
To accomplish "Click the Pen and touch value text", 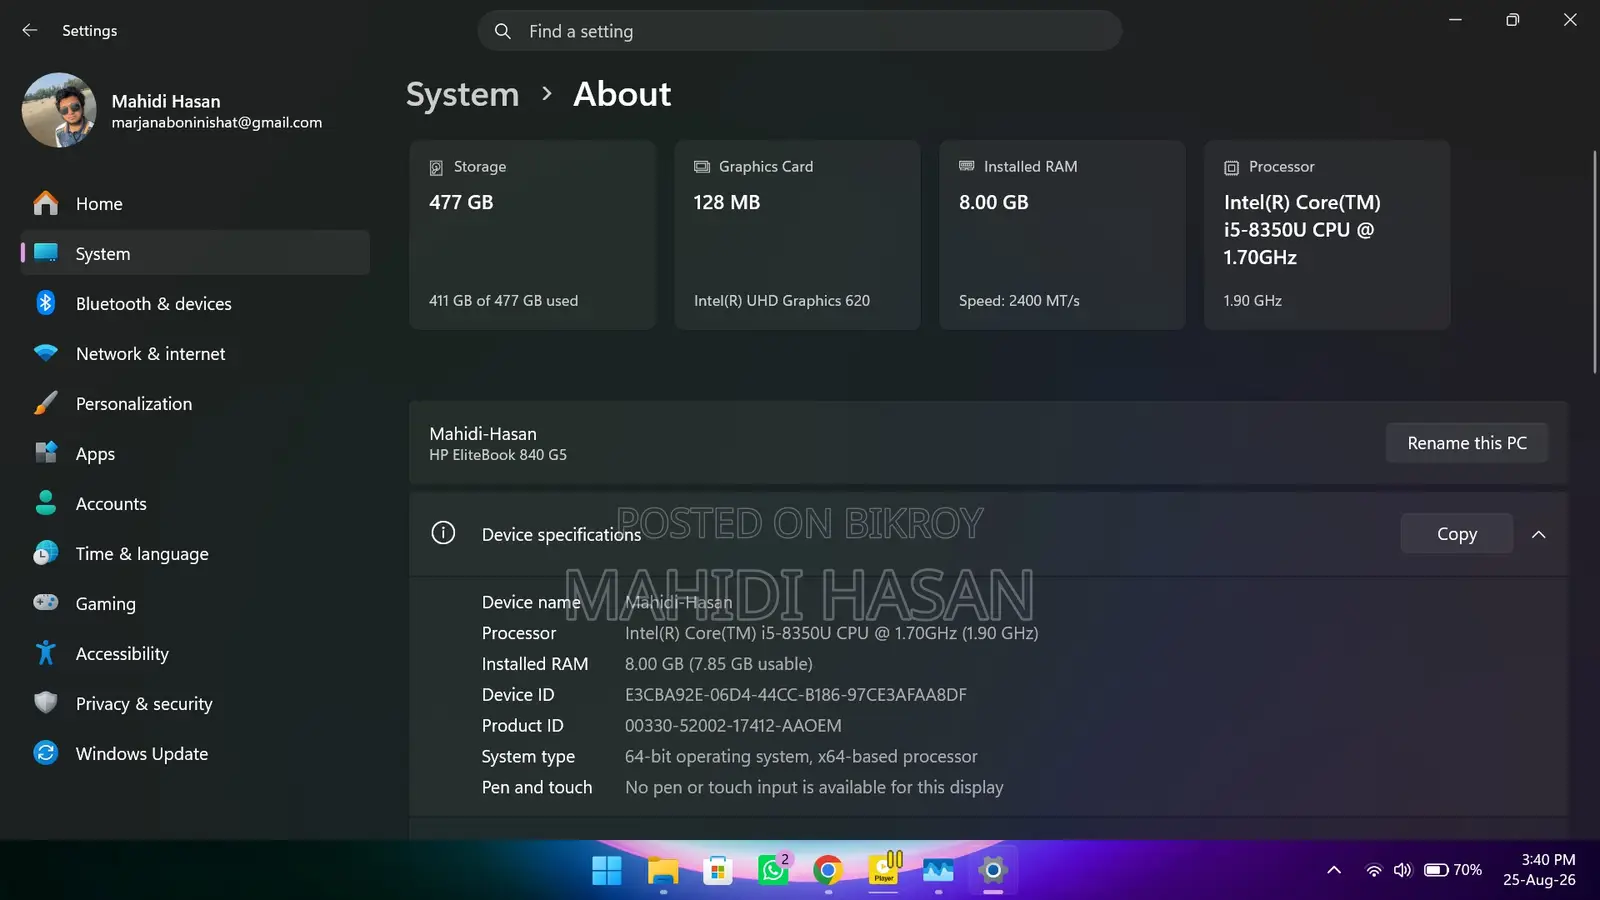I will 814,788.
